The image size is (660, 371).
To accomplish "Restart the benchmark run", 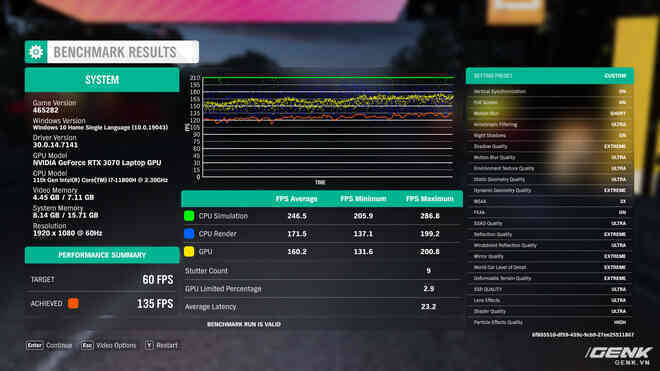I will click(x=167, y=345).
